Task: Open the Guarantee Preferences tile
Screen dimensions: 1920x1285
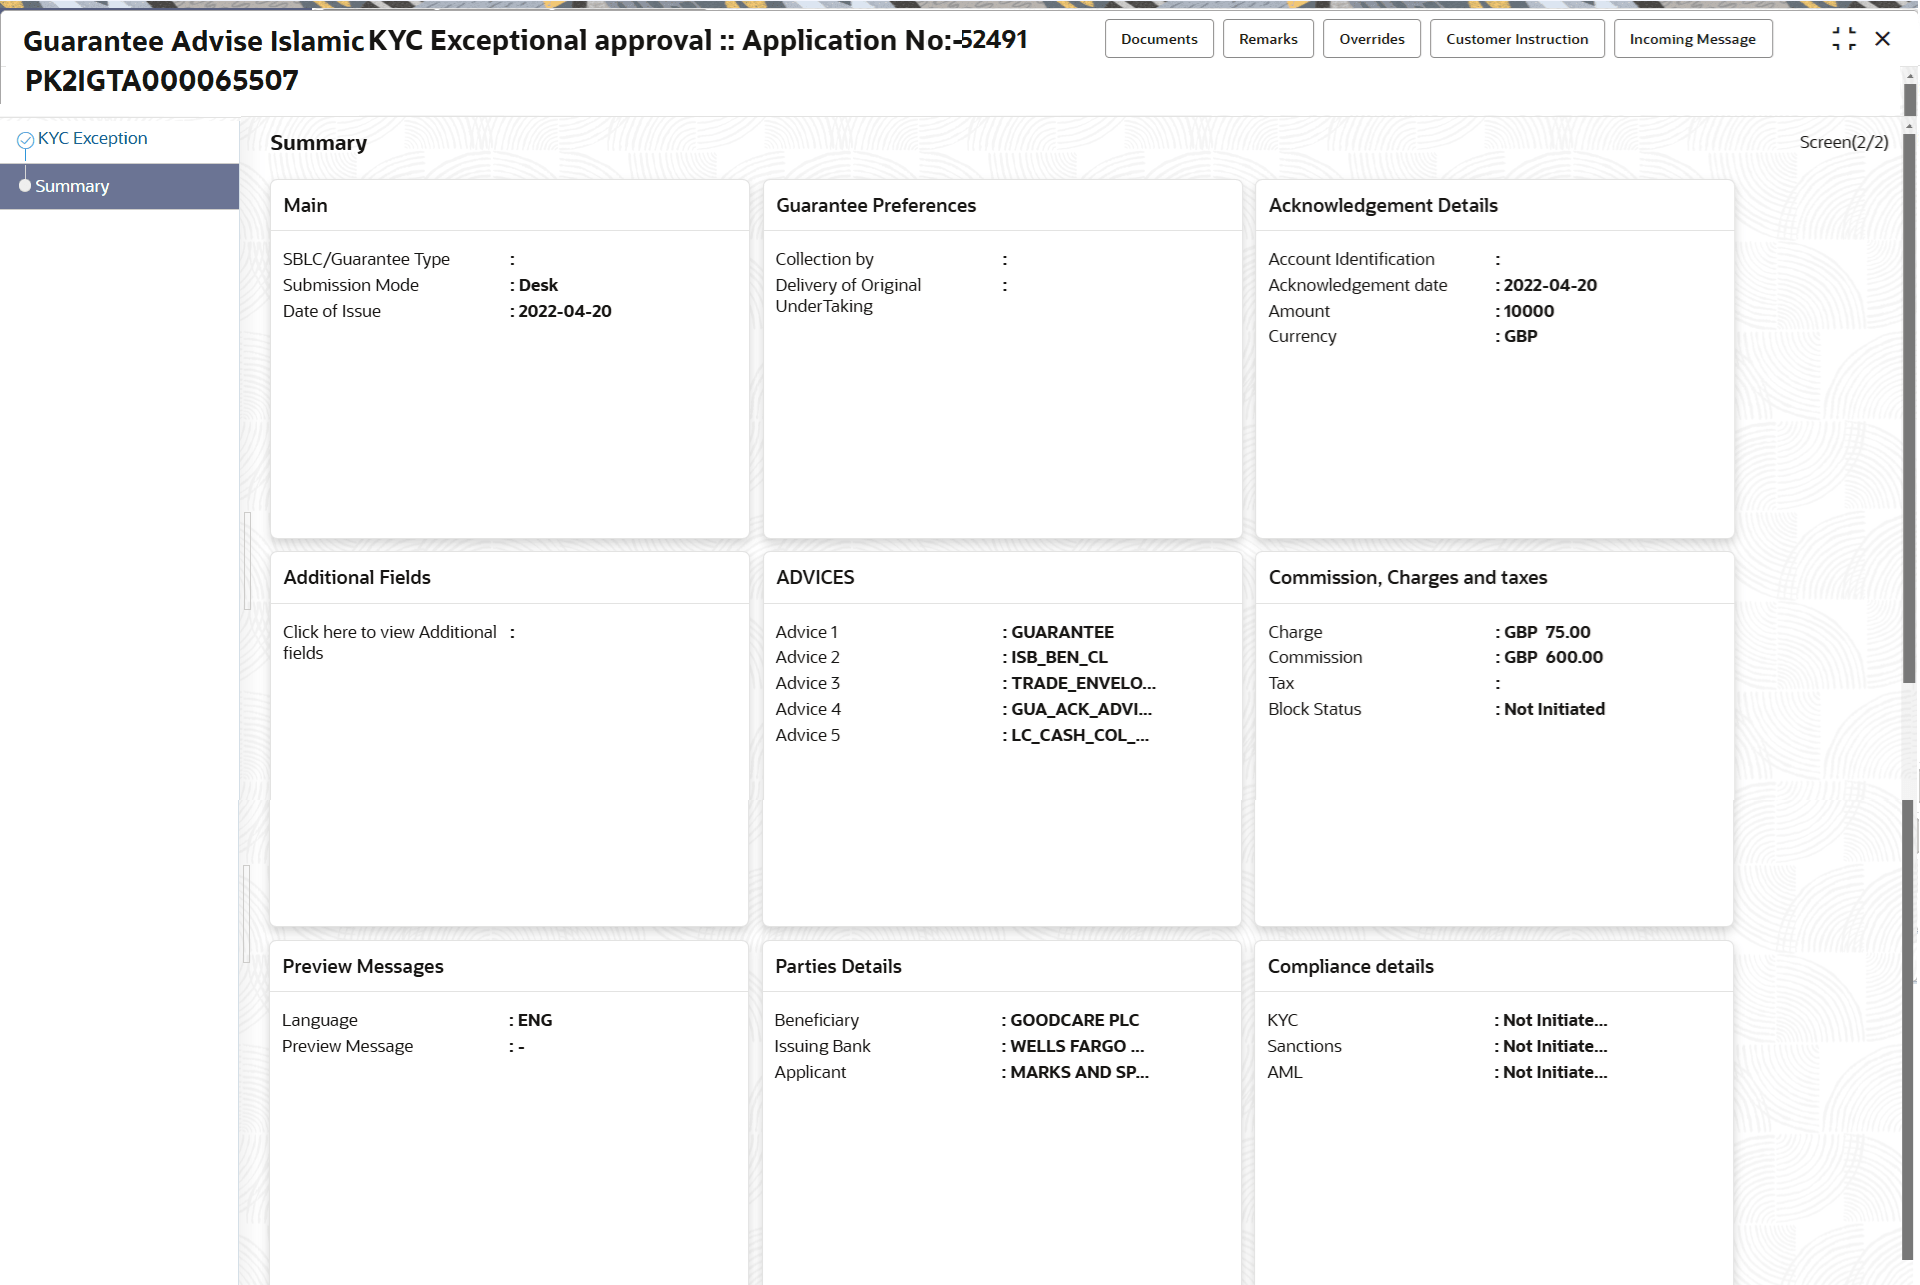Action: (876, 205)
